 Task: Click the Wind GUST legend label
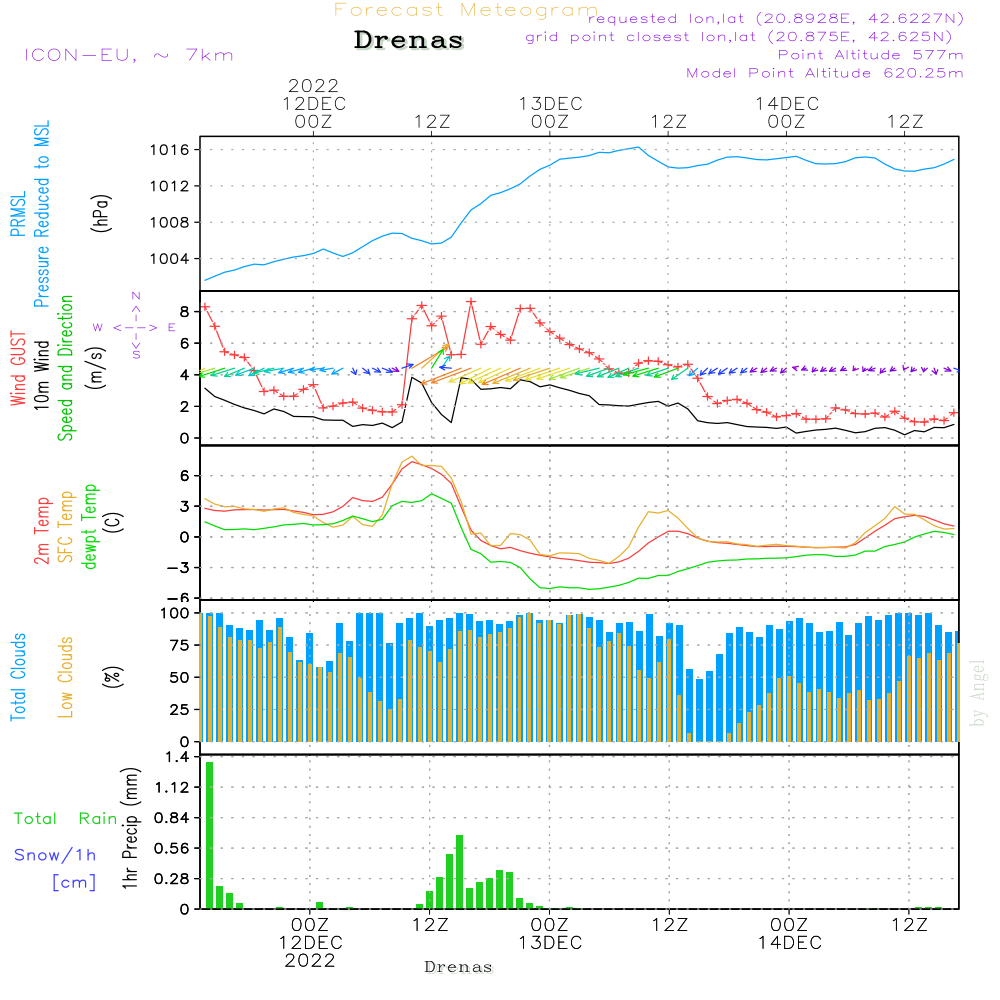pos(18,368)
